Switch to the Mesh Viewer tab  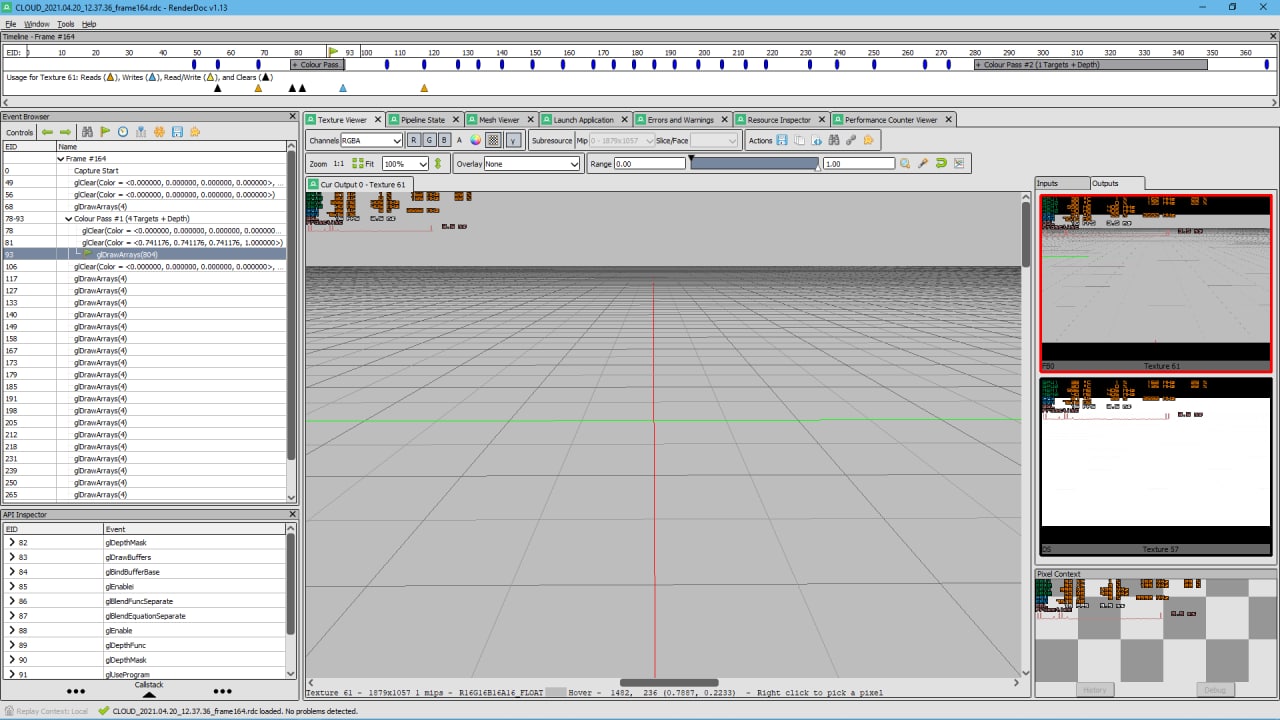click(x=499, y=120)
